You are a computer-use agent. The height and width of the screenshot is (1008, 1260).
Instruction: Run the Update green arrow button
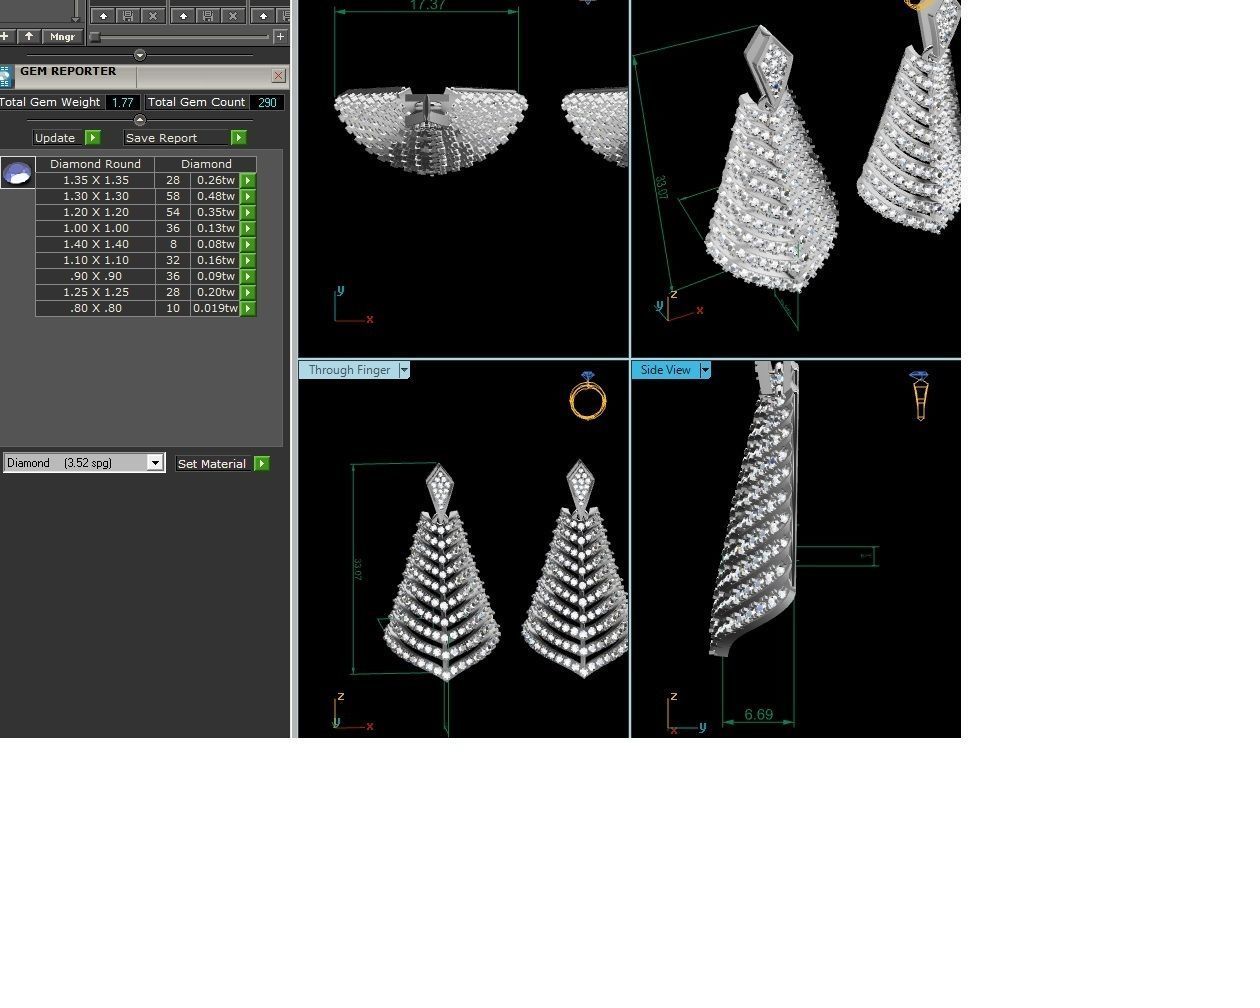click(93, 138)
